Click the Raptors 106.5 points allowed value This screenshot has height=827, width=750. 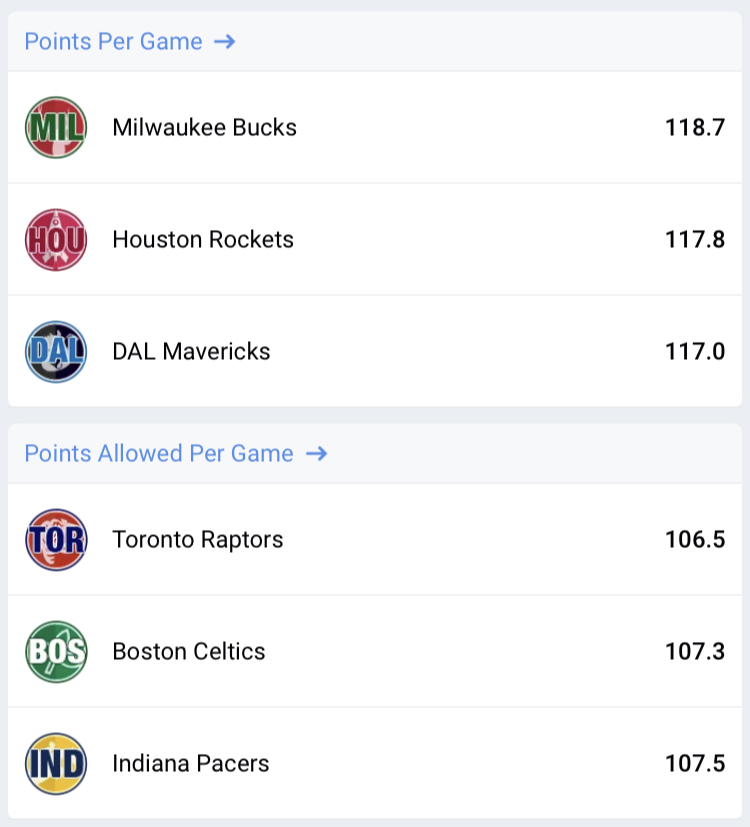point(694,540)
